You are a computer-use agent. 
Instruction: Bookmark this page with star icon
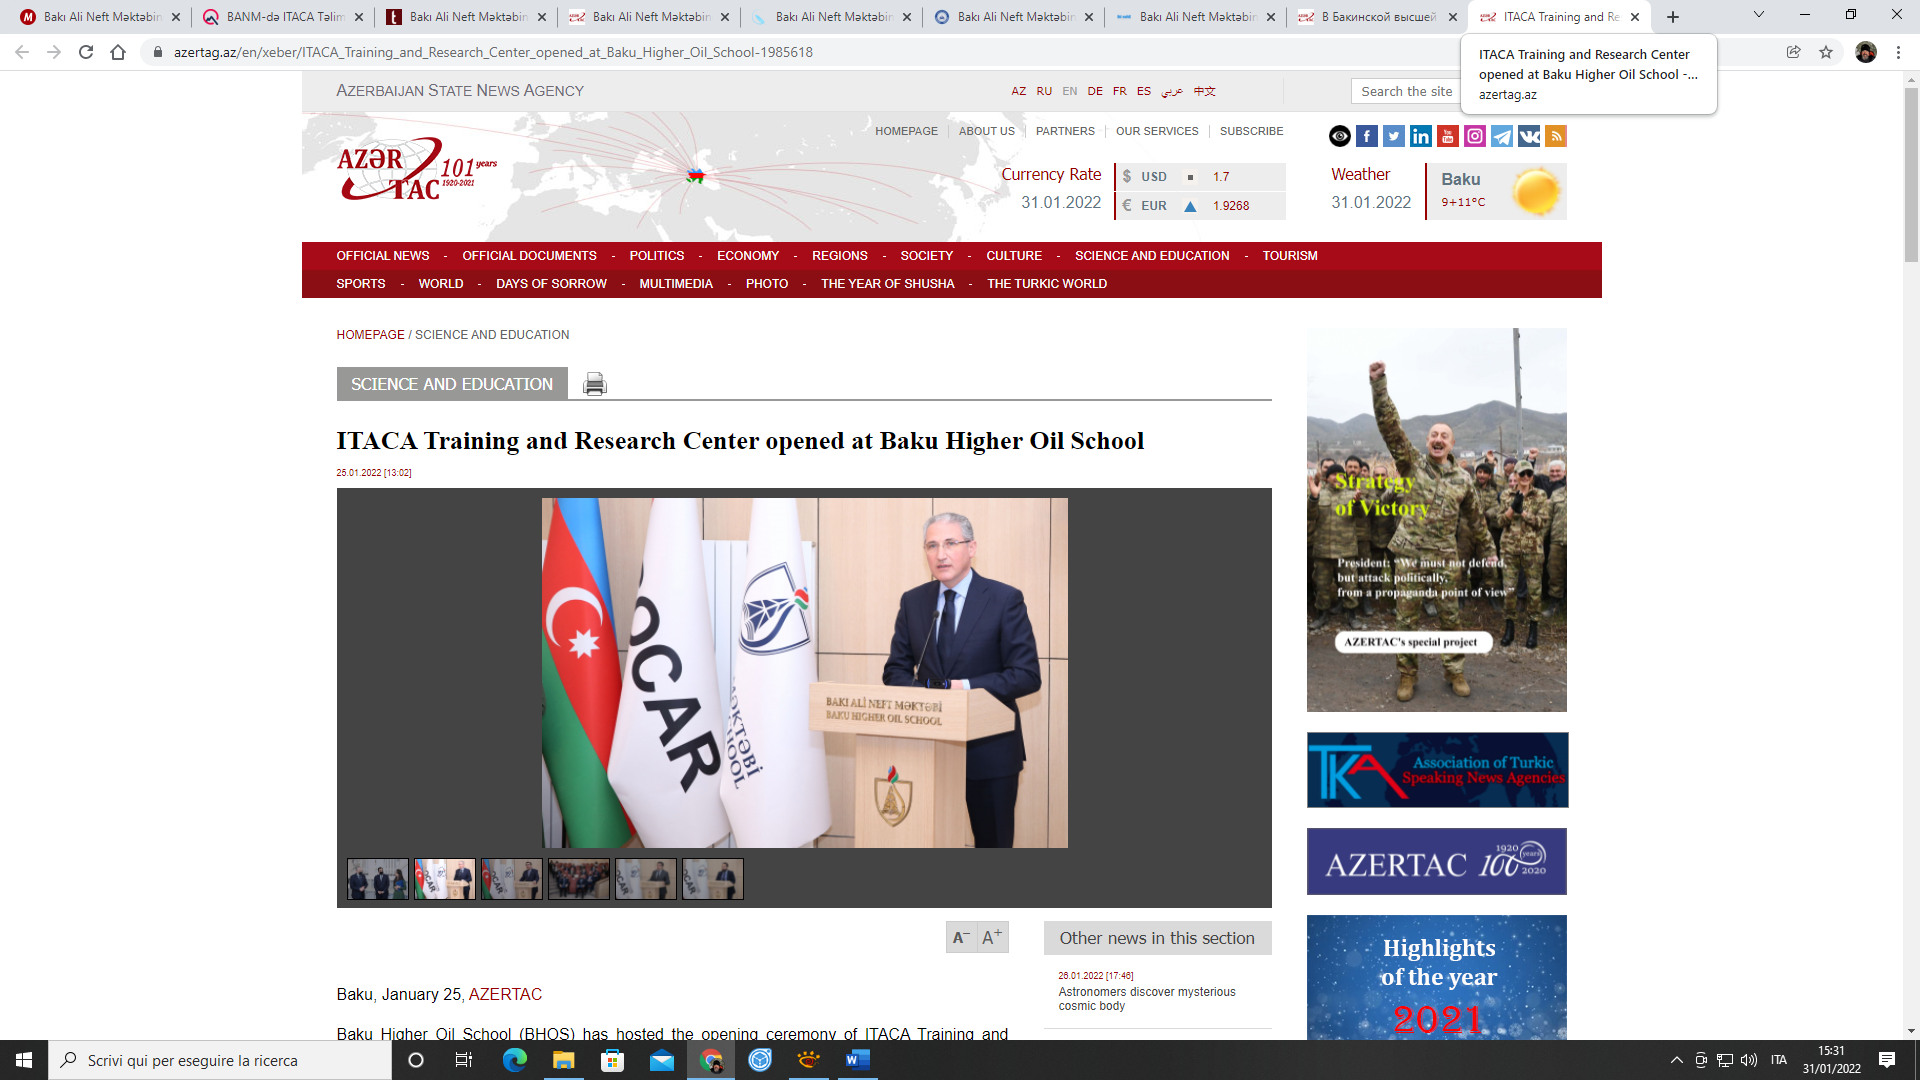point(1826,52)
